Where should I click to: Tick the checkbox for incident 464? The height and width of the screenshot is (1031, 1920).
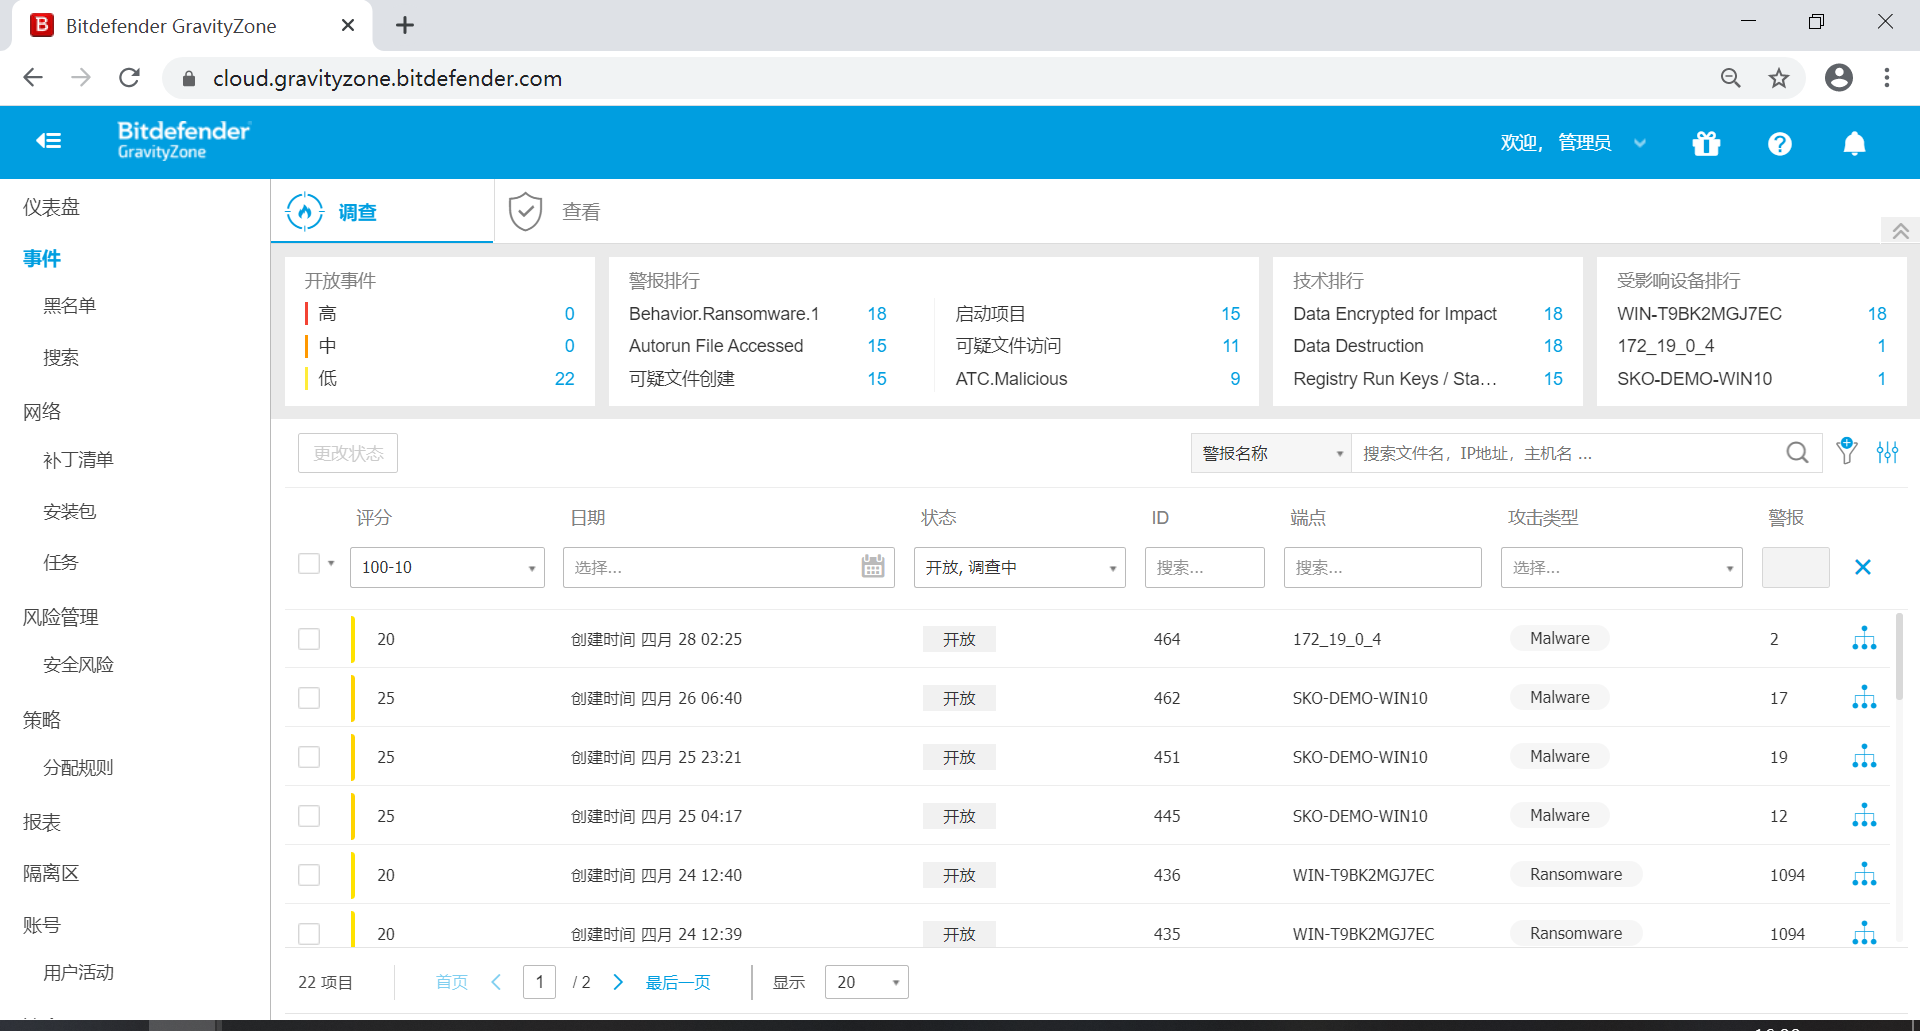tap(309, 639)
